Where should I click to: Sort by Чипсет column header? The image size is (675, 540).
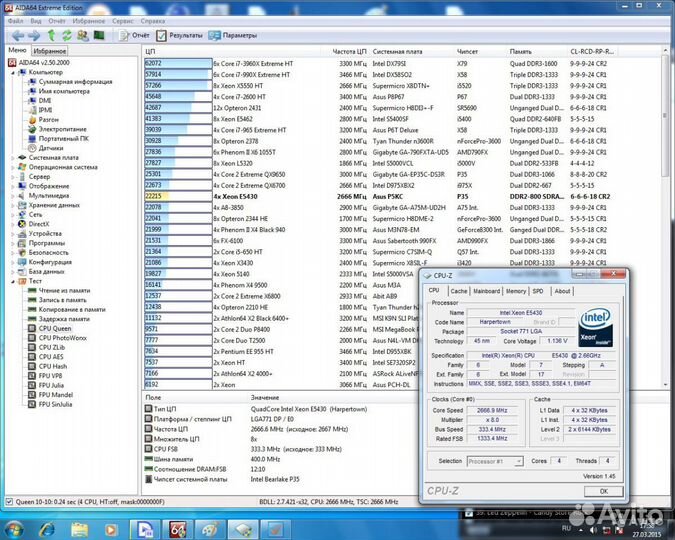click(468, 51)
